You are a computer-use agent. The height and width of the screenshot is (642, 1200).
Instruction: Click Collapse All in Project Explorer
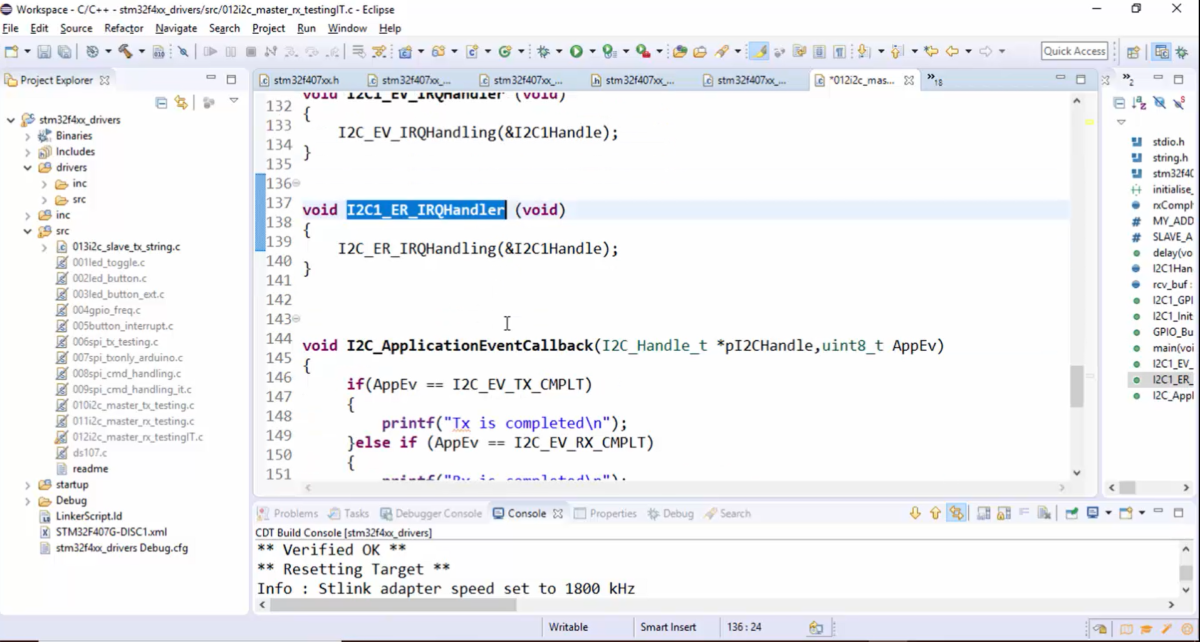click(161, 102)
